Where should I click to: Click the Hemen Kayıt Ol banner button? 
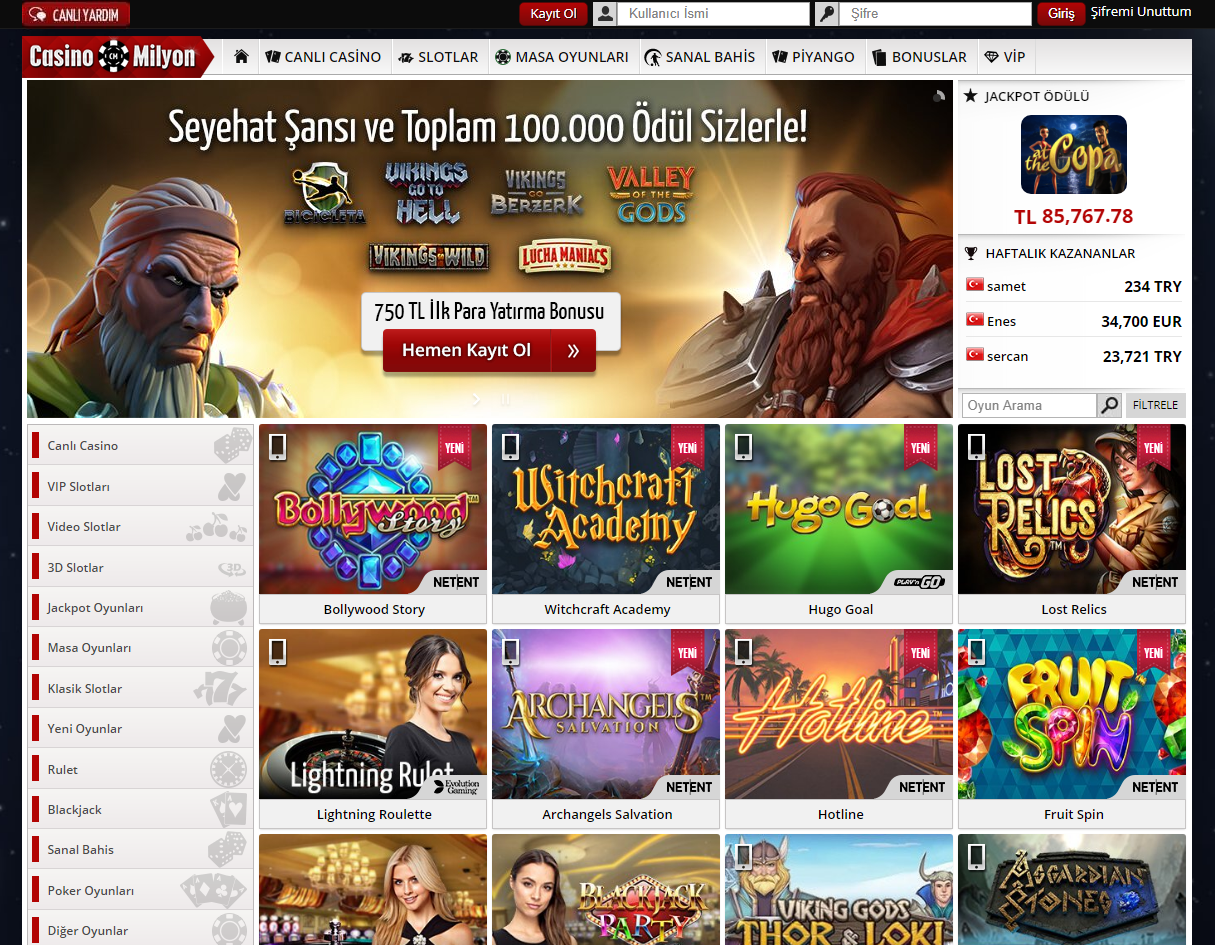point(489,351)
